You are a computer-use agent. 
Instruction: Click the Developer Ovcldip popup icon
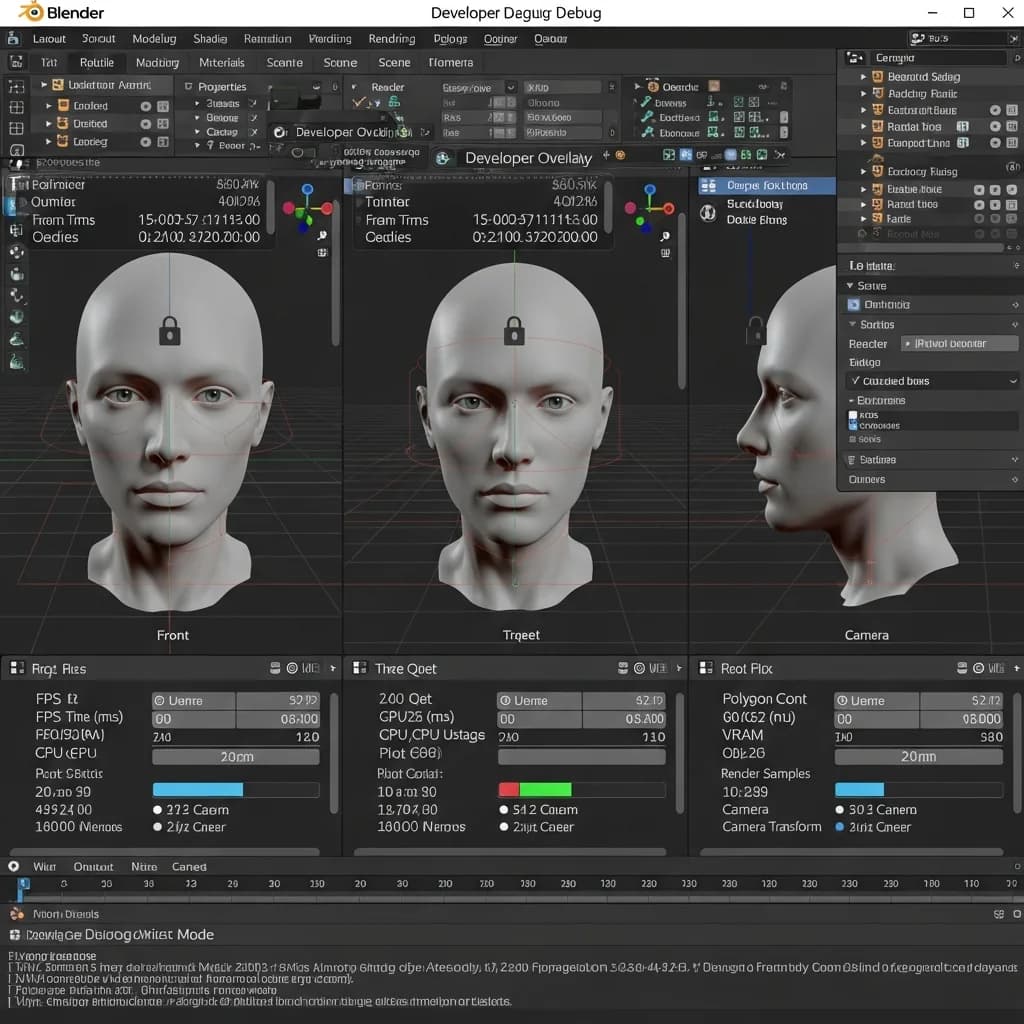click(280, 132)
